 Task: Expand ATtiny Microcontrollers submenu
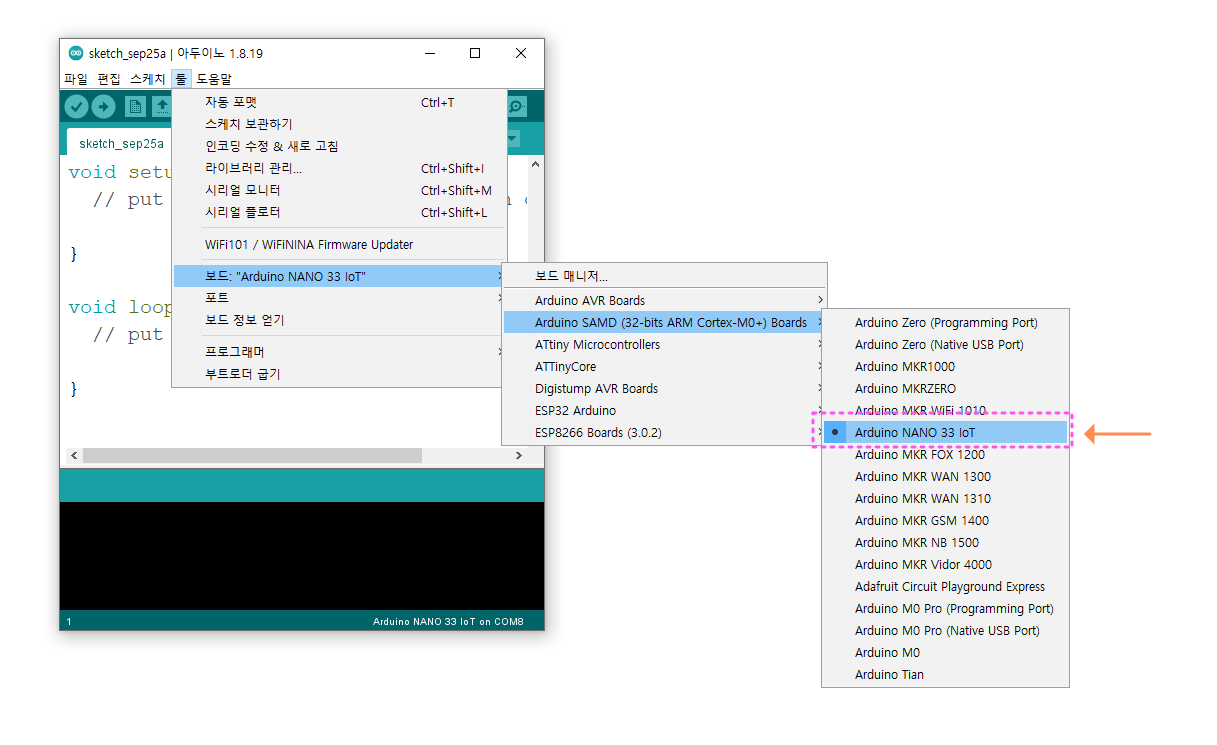(x=664, y=344)
